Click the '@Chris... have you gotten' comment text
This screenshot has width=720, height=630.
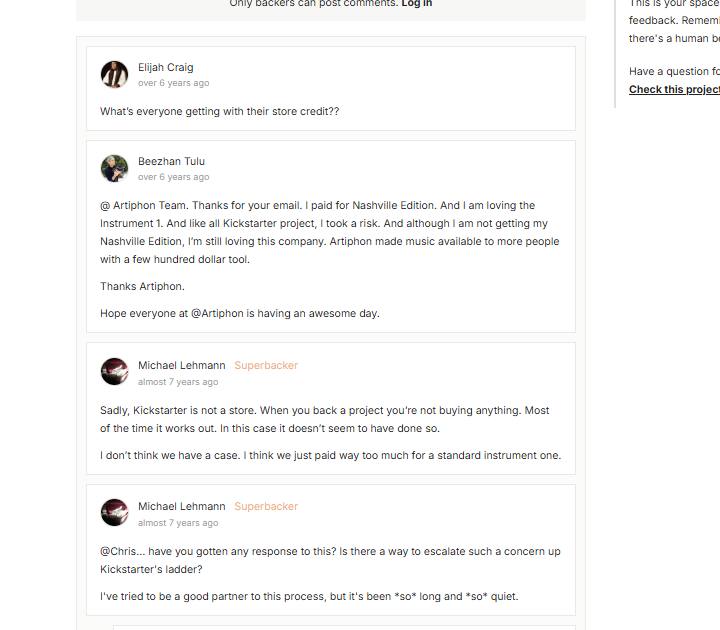pyautogui.click(x=330, y=560)
